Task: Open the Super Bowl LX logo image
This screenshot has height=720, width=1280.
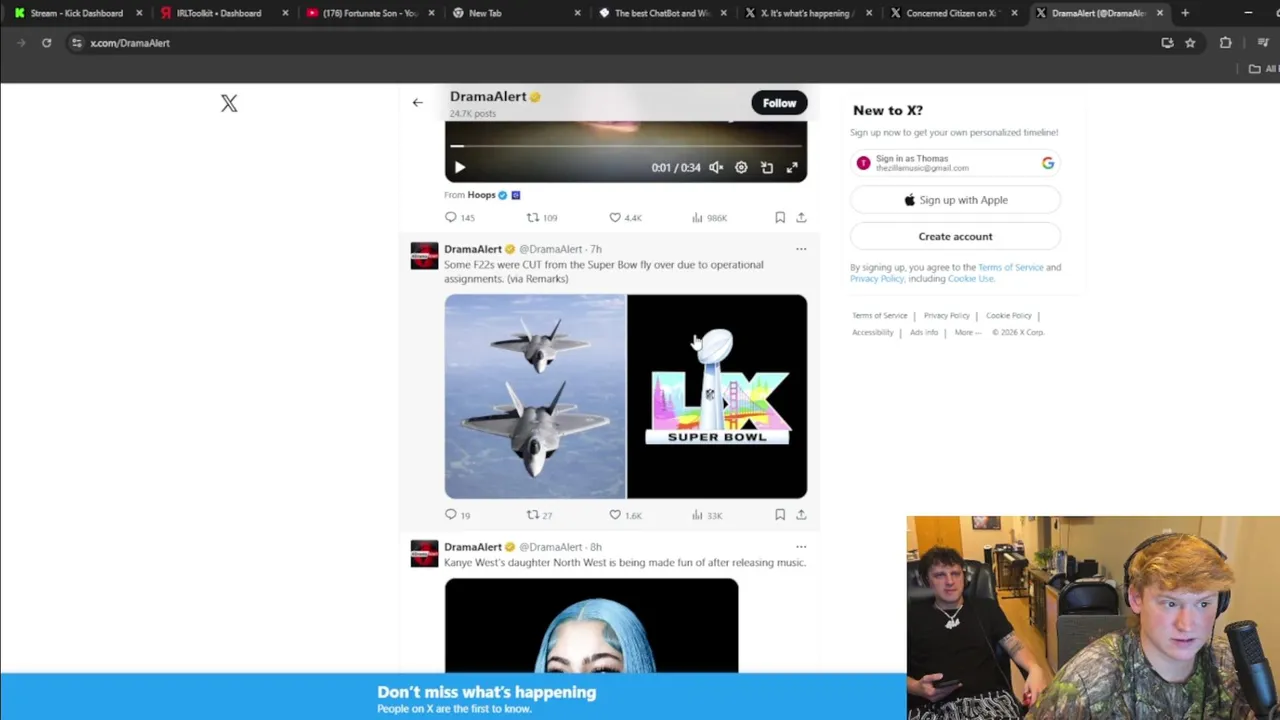Action: [717, 396]
